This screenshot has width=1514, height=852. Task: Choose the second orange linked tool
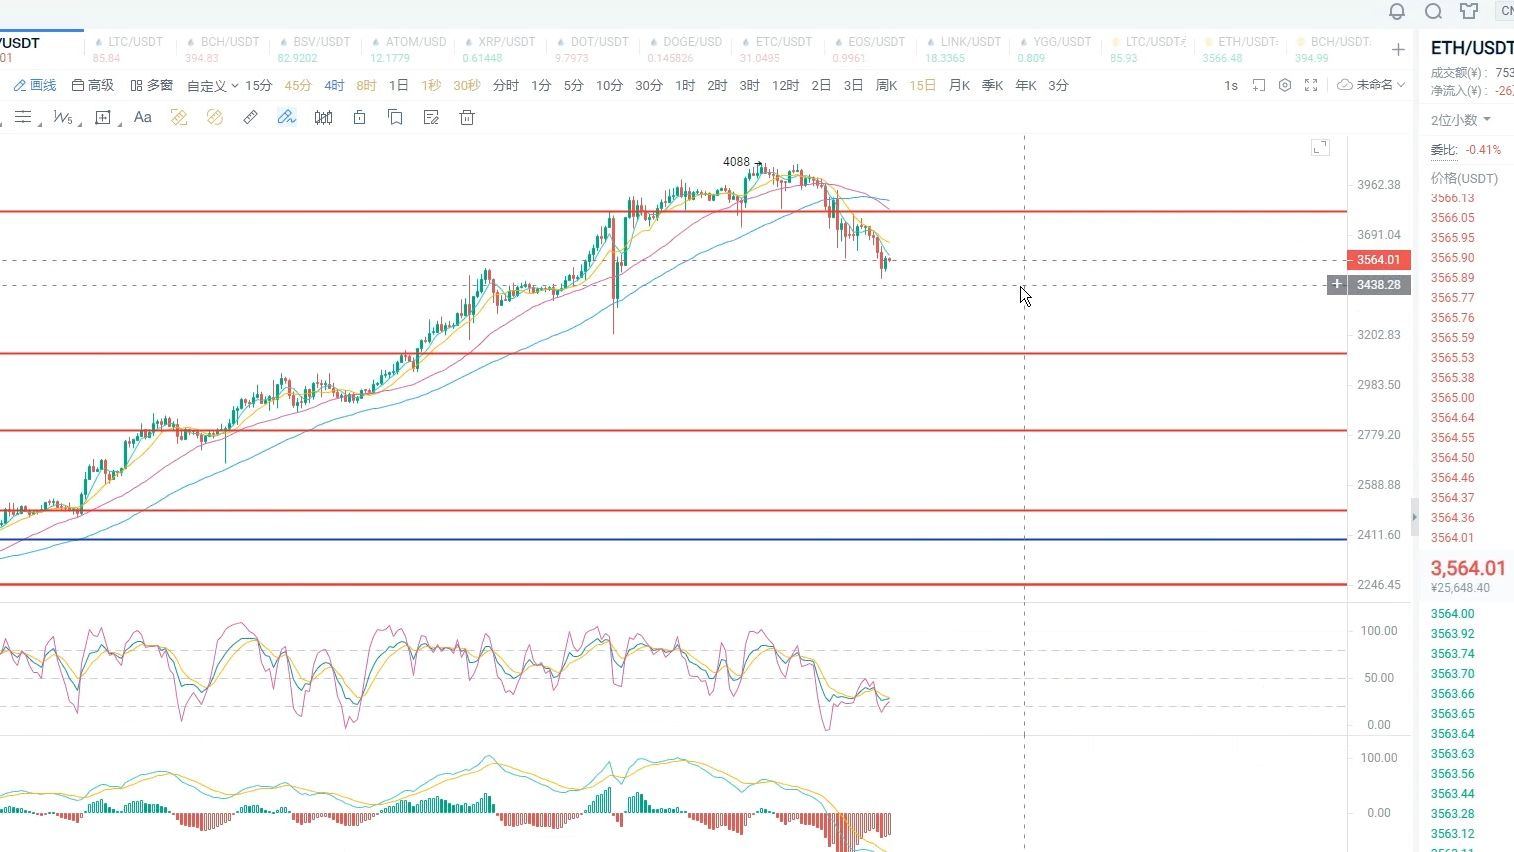pyautogui.click(x=214, y=118)
